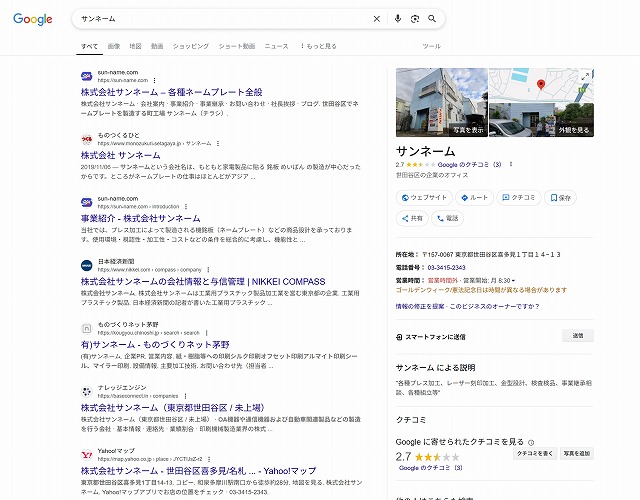The width and height of the screenshot is (640, 500).
Task: Open Google Lens image search
Action: [x=414, y=19]
